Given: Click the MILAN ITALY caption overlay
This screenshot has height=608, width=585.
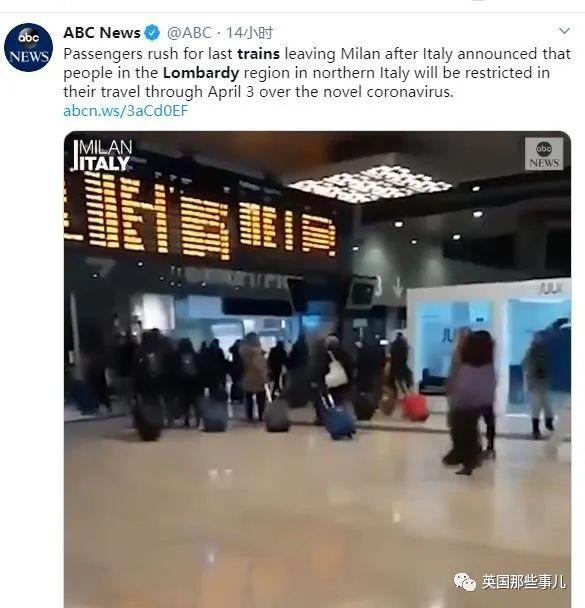Looking at the screenshot, I should [102, 155].
